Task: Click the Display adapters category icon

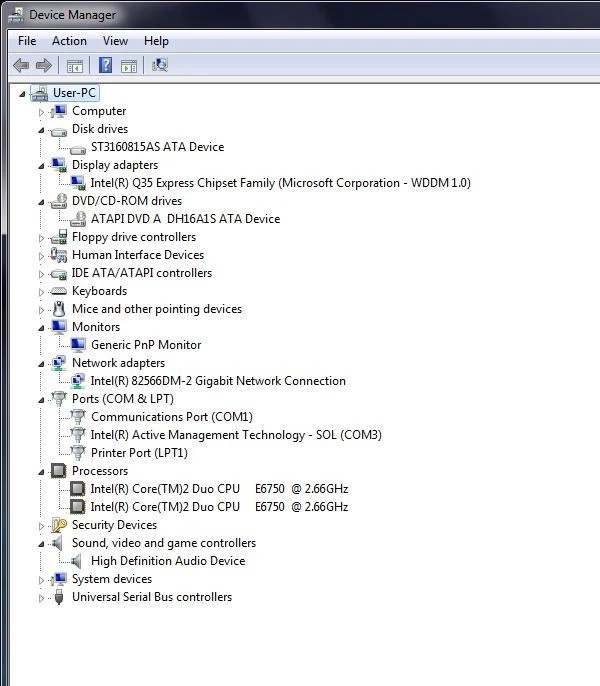Action: point(59,165)
